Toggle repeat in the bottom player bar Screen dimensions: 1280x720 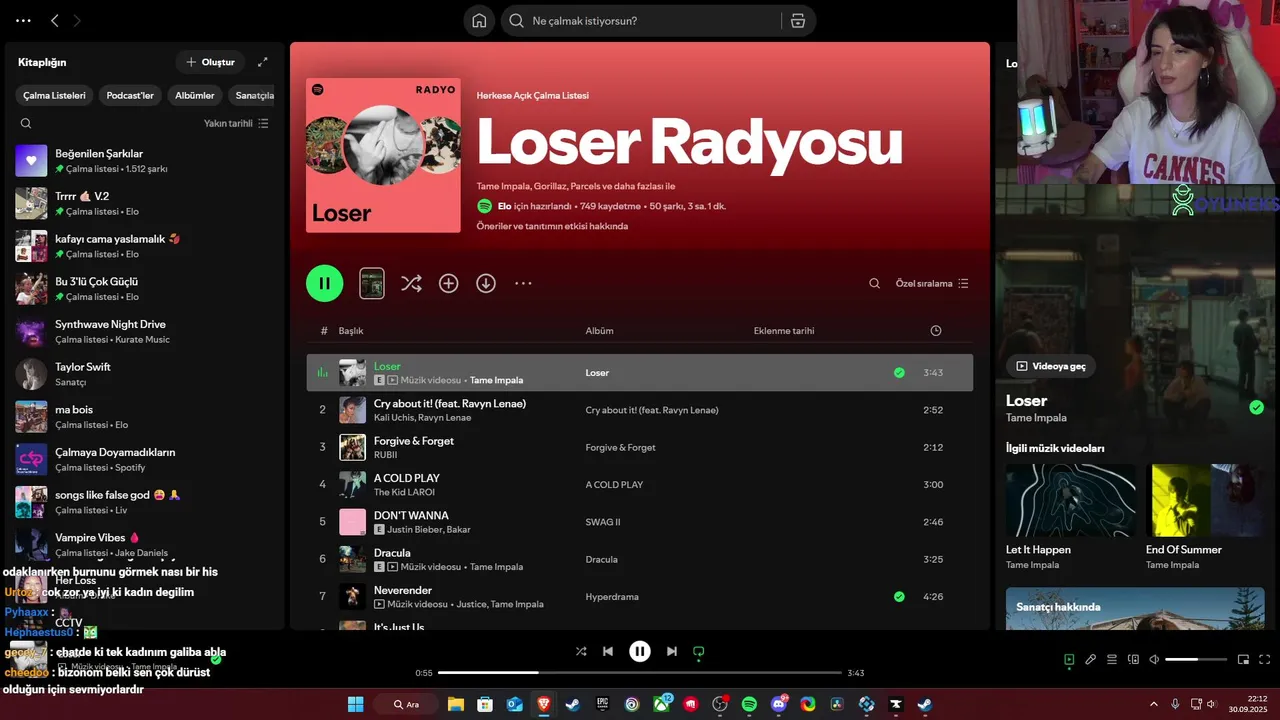[x=699, y=651]
